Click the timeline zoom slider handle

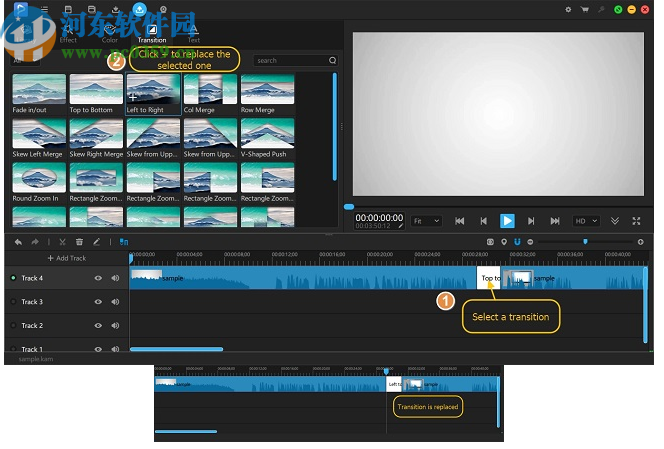click(585, 241)
